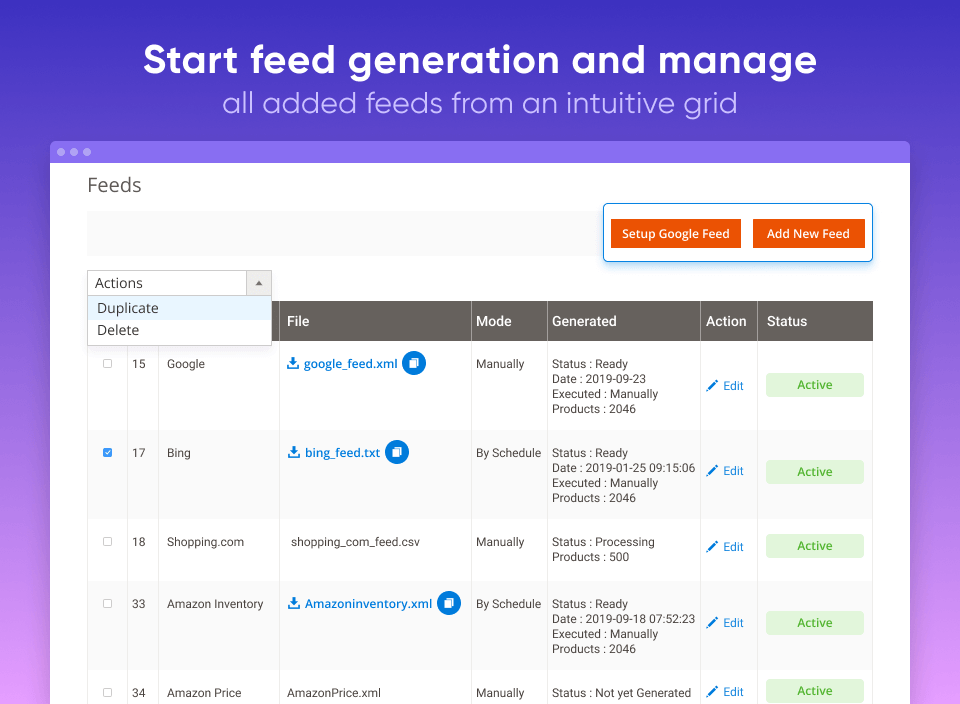Click the copy icon next to Amazoninventory.xml
The width and height of the screenshot is (960, 704).
449,603
